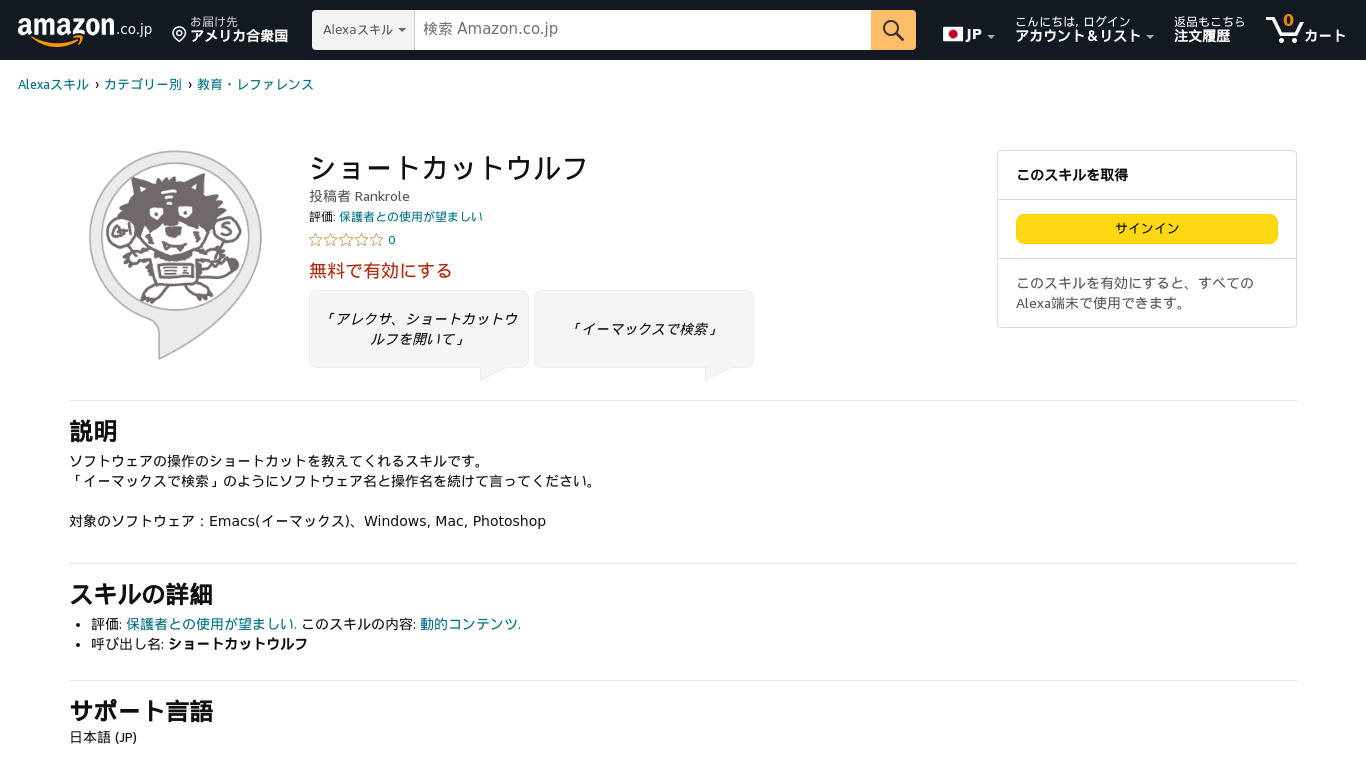The height and width of the screenshot is (768, 1366).
Task: Click the 保護者との使用が望ましい rating link under title
Action: coord(411,217)
